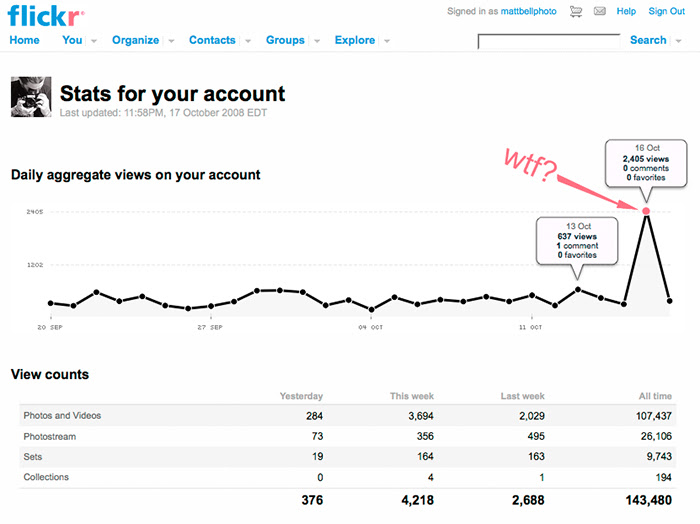Click the 4,218 this week total
700x524 pixels.
pos(417,500)
